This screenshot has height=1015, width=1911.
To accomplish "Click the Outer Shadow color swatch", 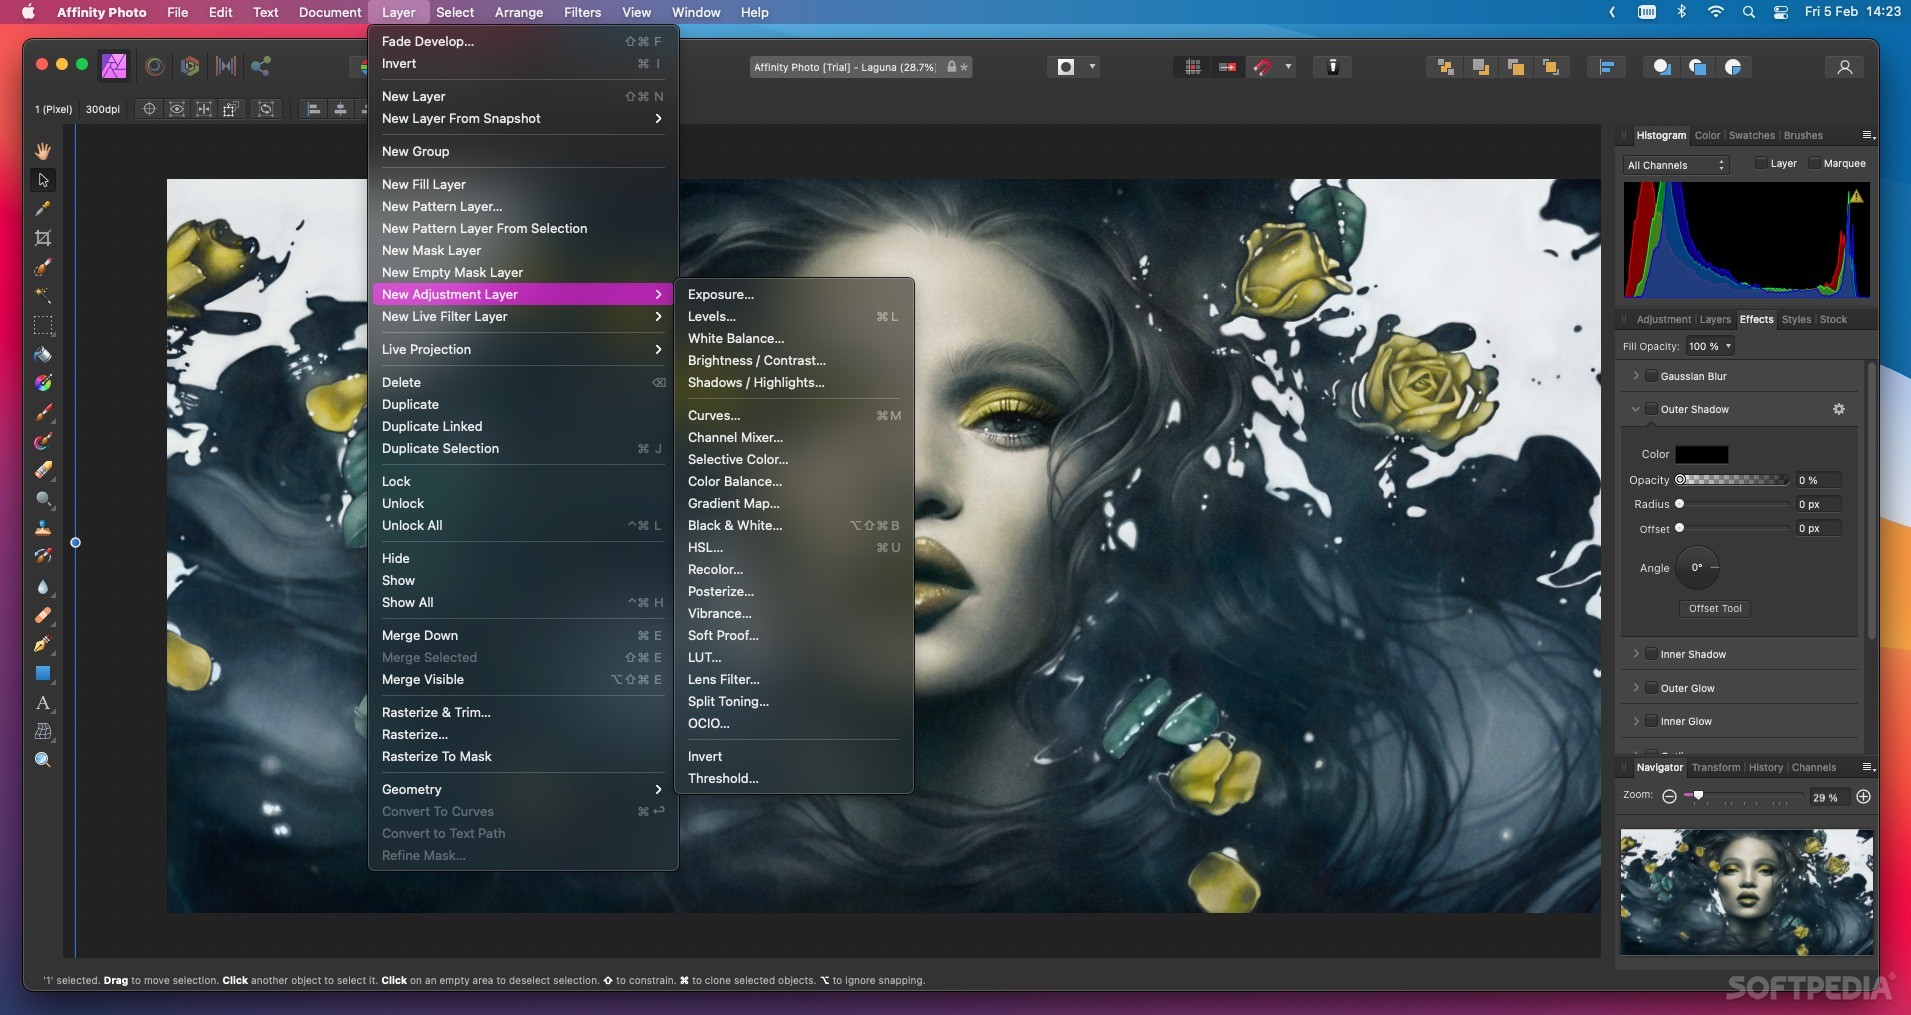I will click(1701, 454).
